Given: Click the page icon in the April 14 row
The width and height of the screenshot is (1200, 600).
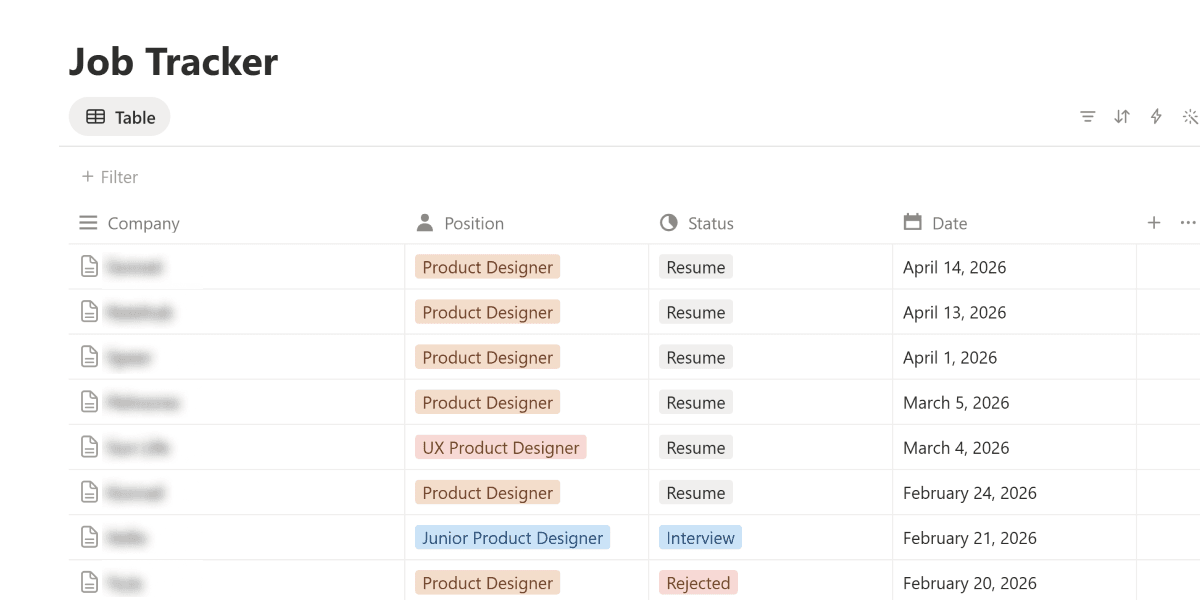Looking at the screenshot, I should click(90, 267).
